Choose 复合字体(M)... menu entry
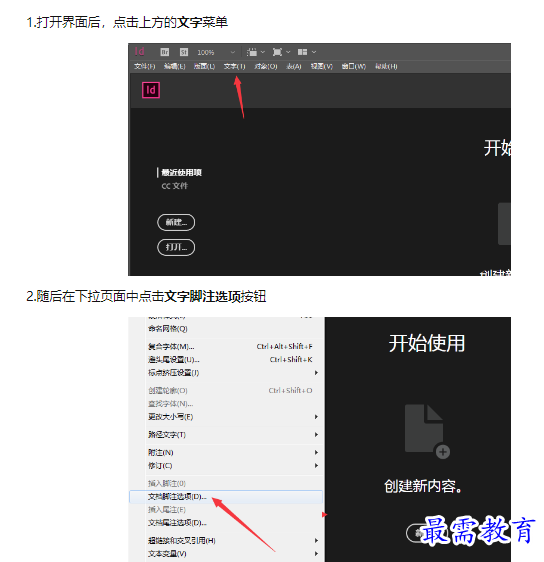Image resolution: width=544 pixels, height=562 pixels. (226, 346)
